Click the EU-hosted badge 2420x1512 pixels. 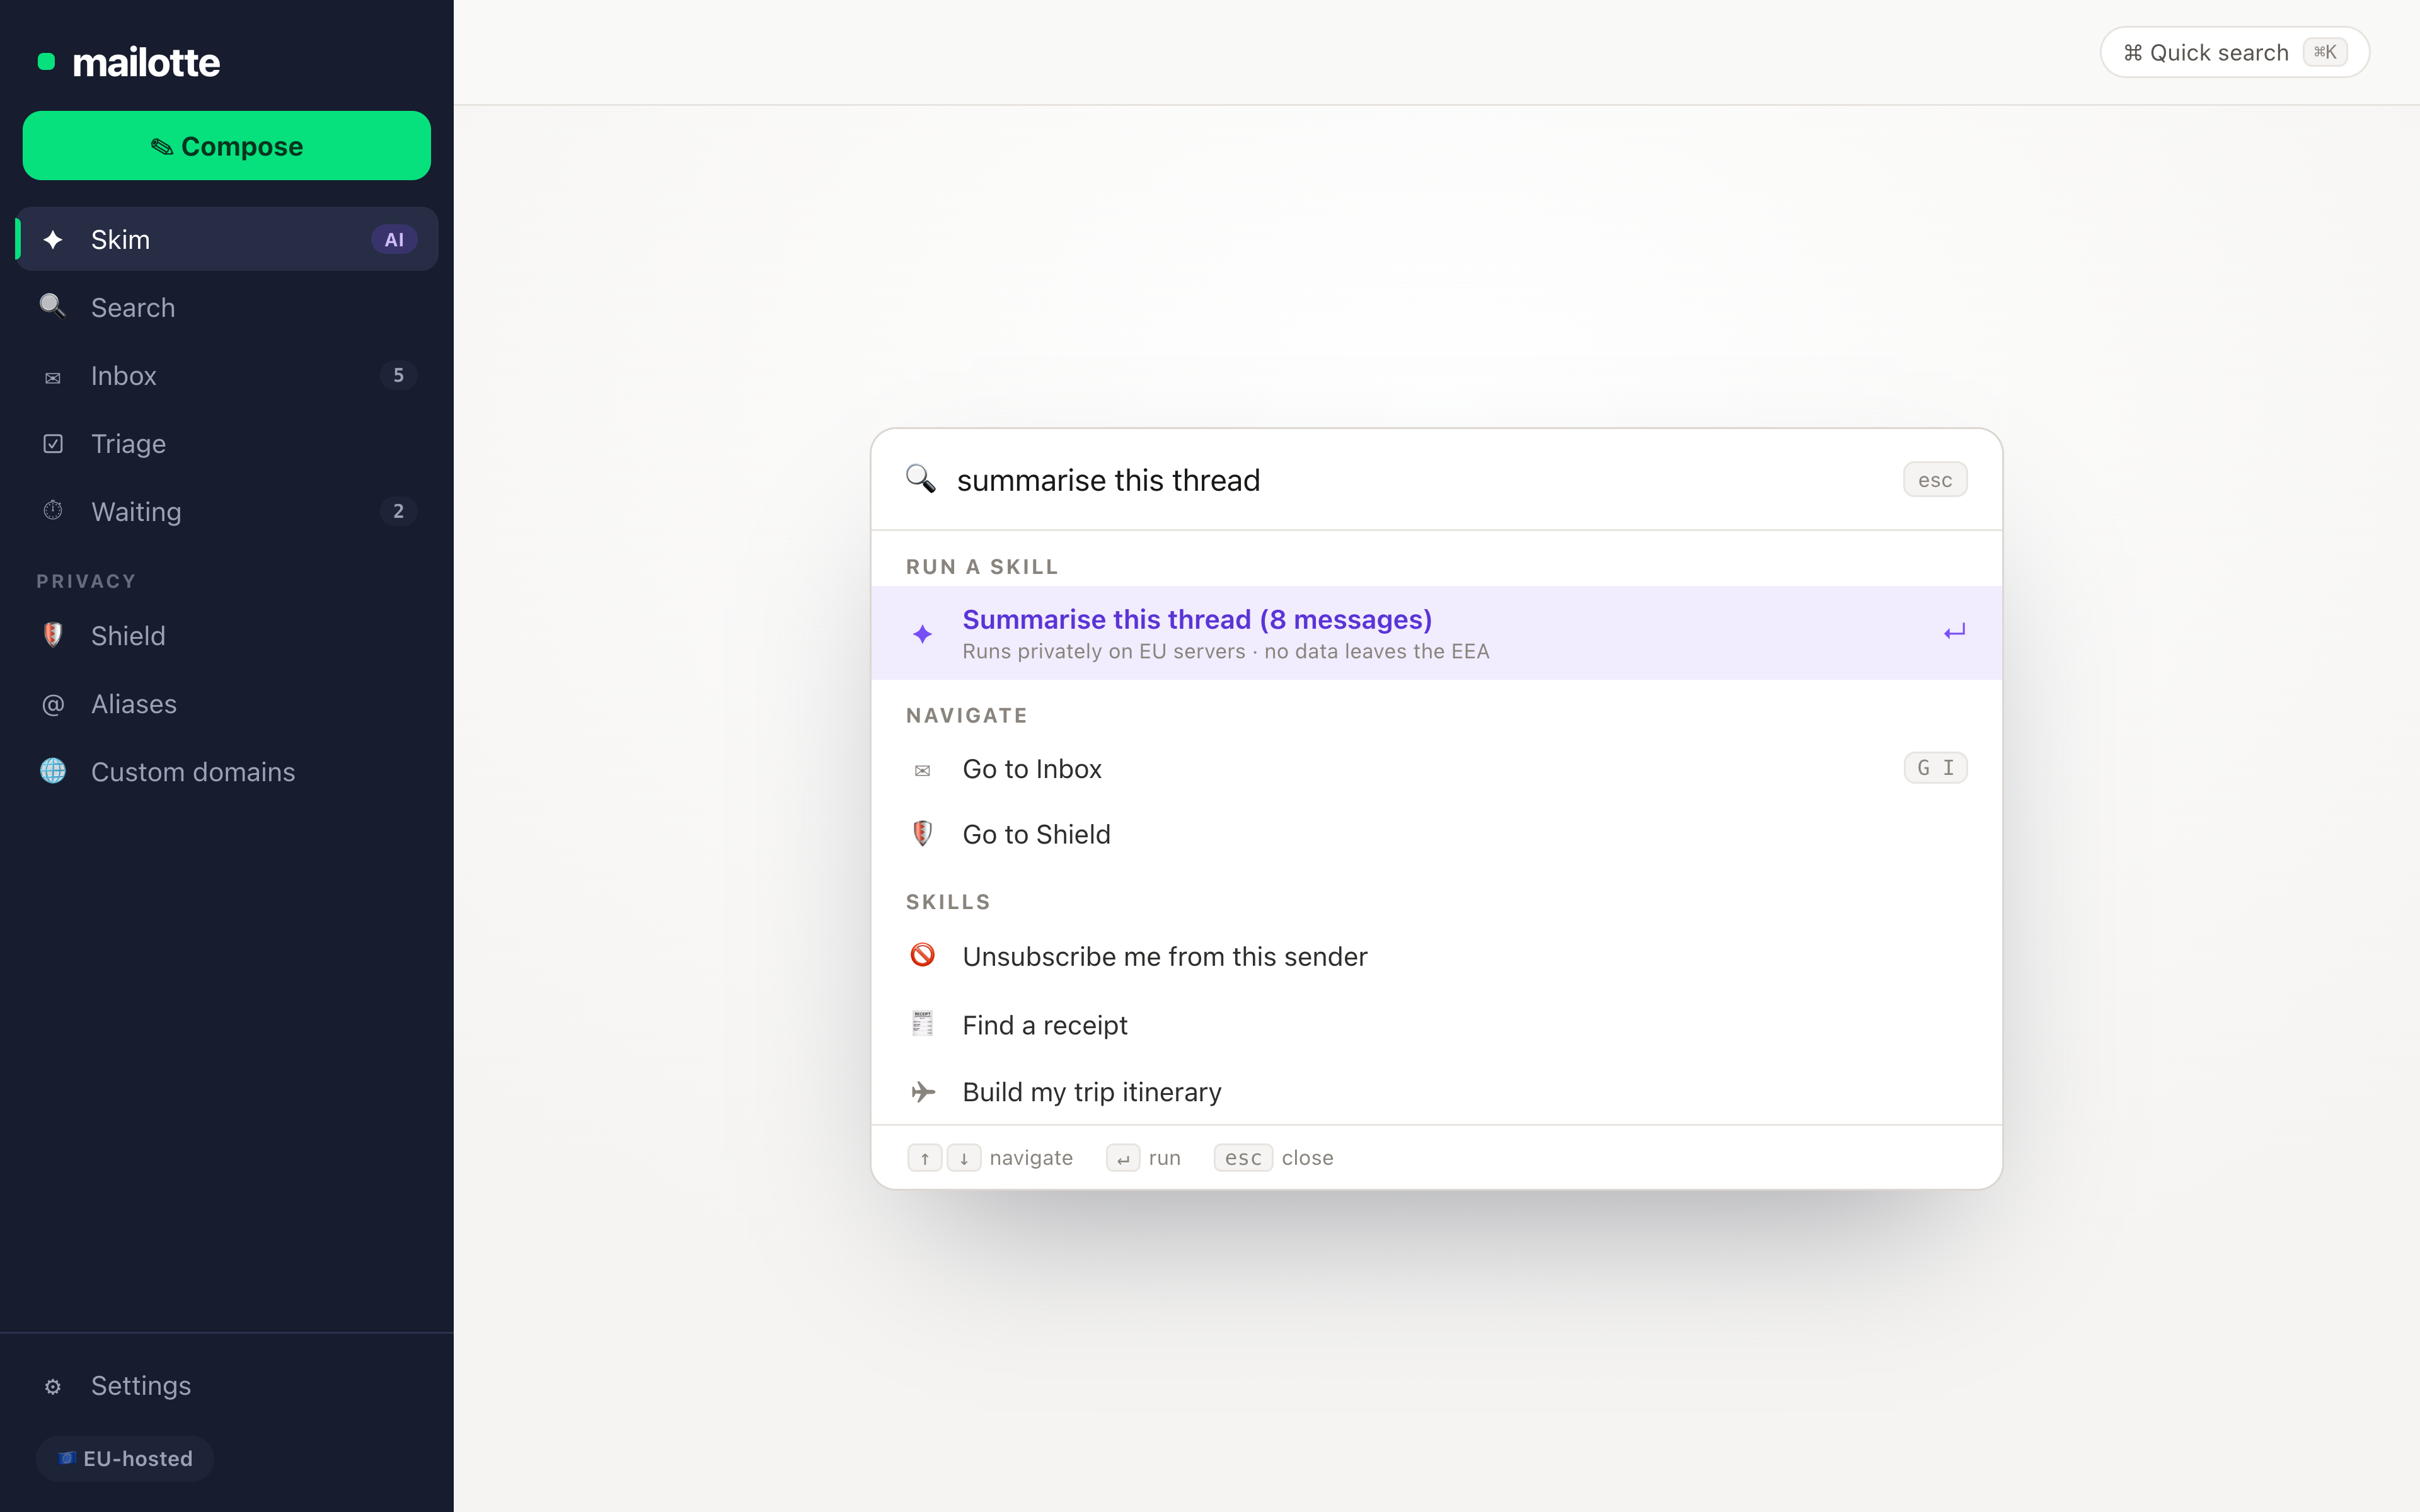click(125, 1458)
